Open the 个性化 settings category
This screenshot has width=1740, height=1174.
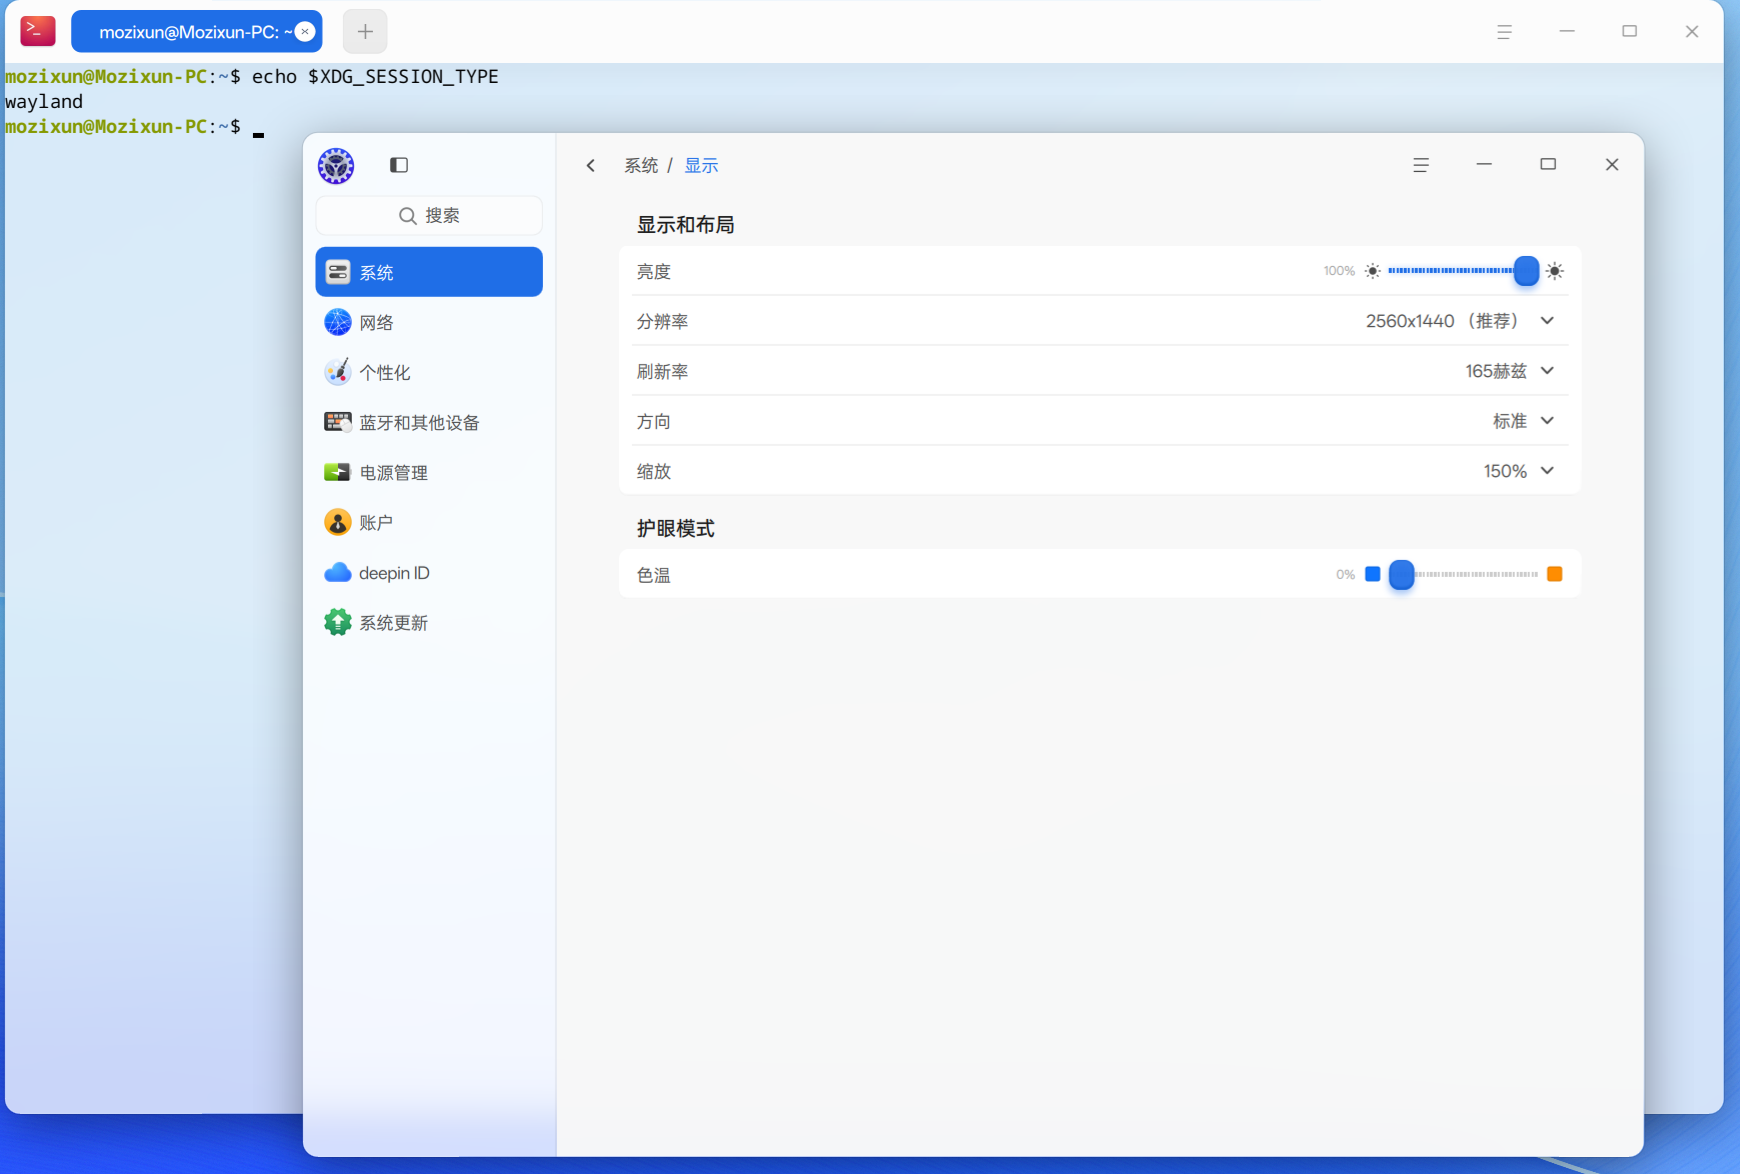coord(429,372)
